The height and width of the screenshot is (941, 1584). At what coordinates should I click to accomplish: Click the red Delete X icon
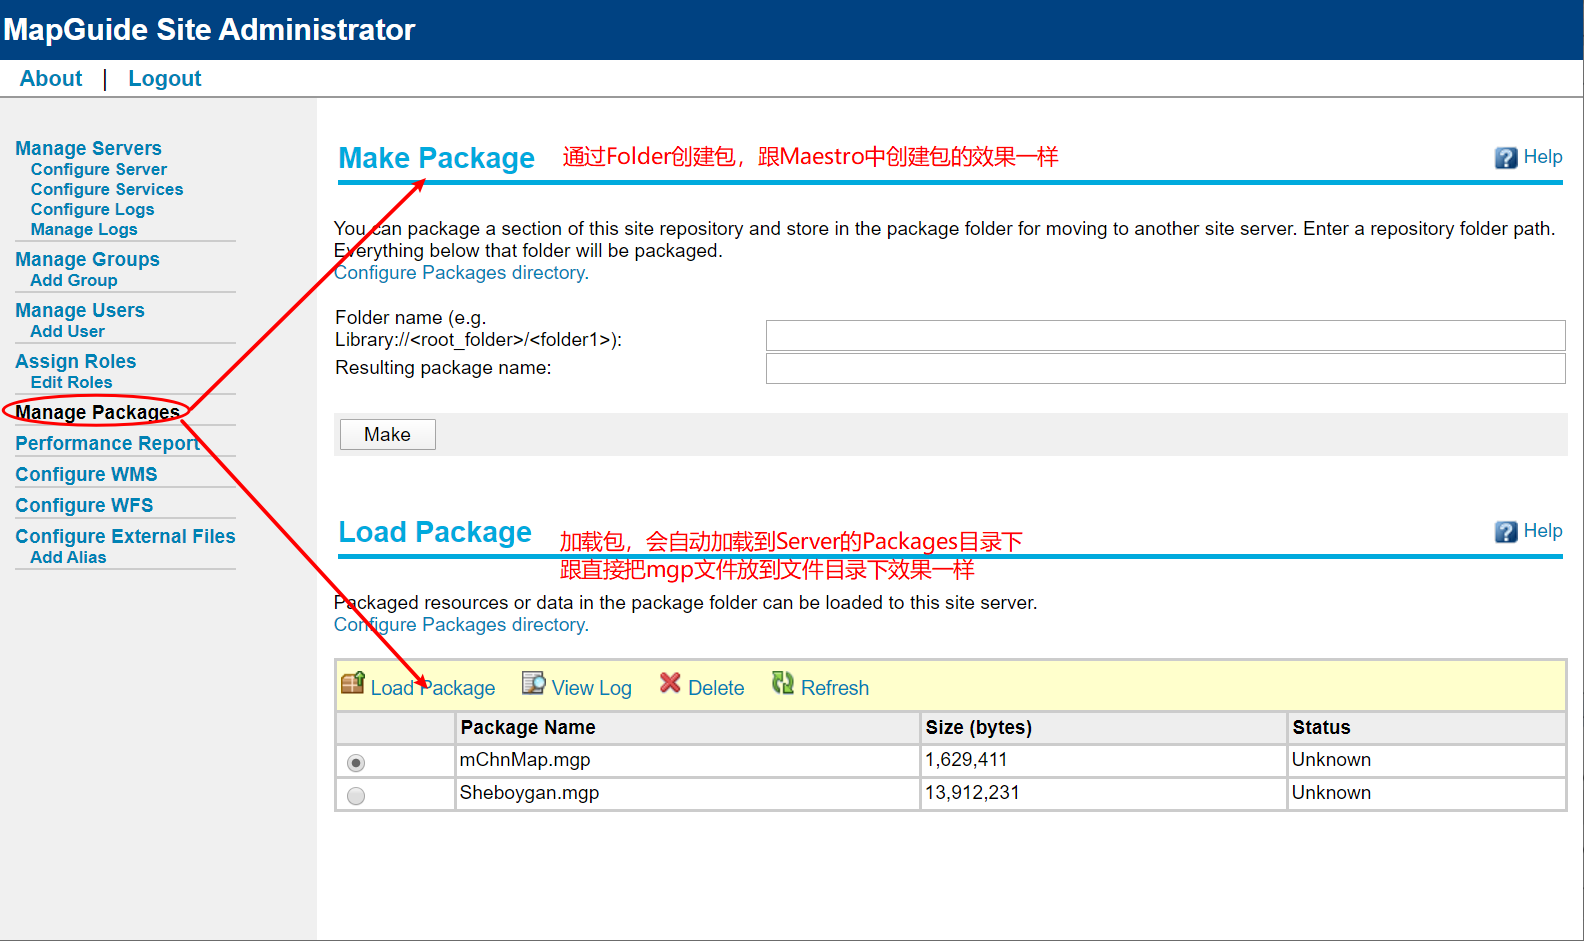(670, 684)
